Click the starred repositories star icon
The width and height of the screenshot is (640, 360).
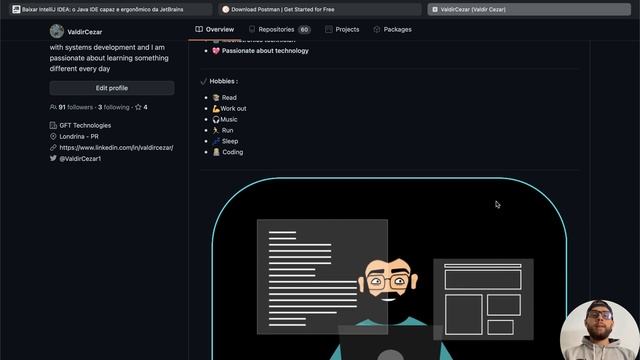click(138, 107)
